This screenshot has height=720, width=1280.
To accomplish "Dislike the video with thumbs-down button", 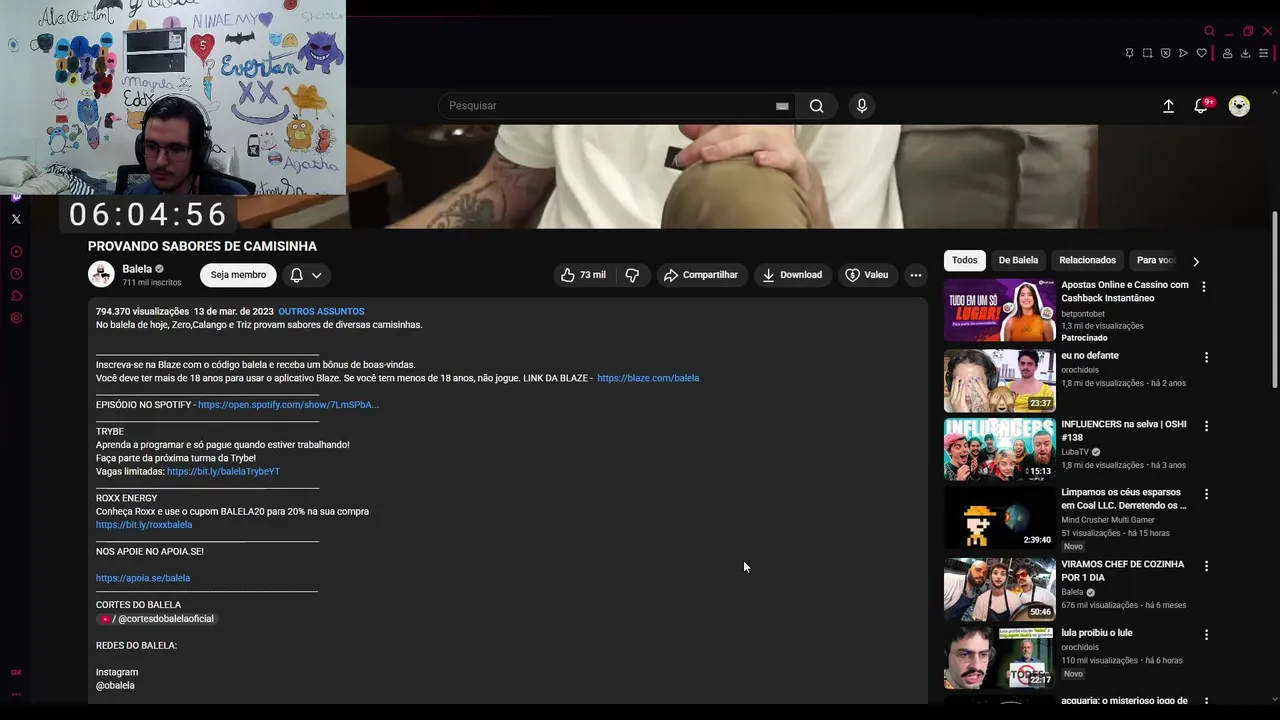I will point(632,275).
